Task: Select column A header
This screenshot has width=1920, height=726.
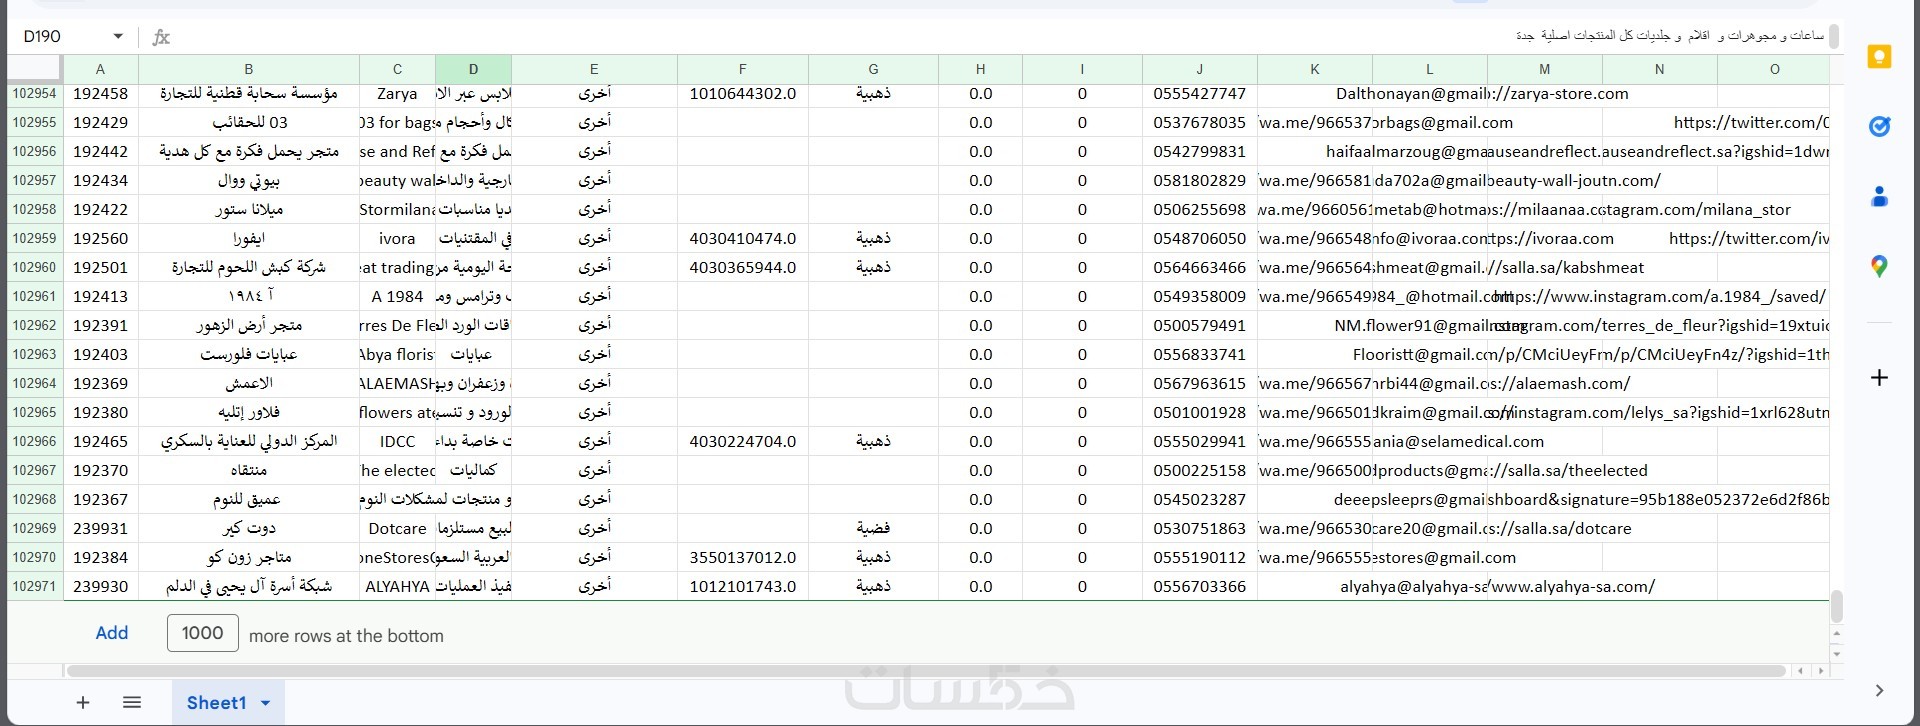Action: click(101, 69)
